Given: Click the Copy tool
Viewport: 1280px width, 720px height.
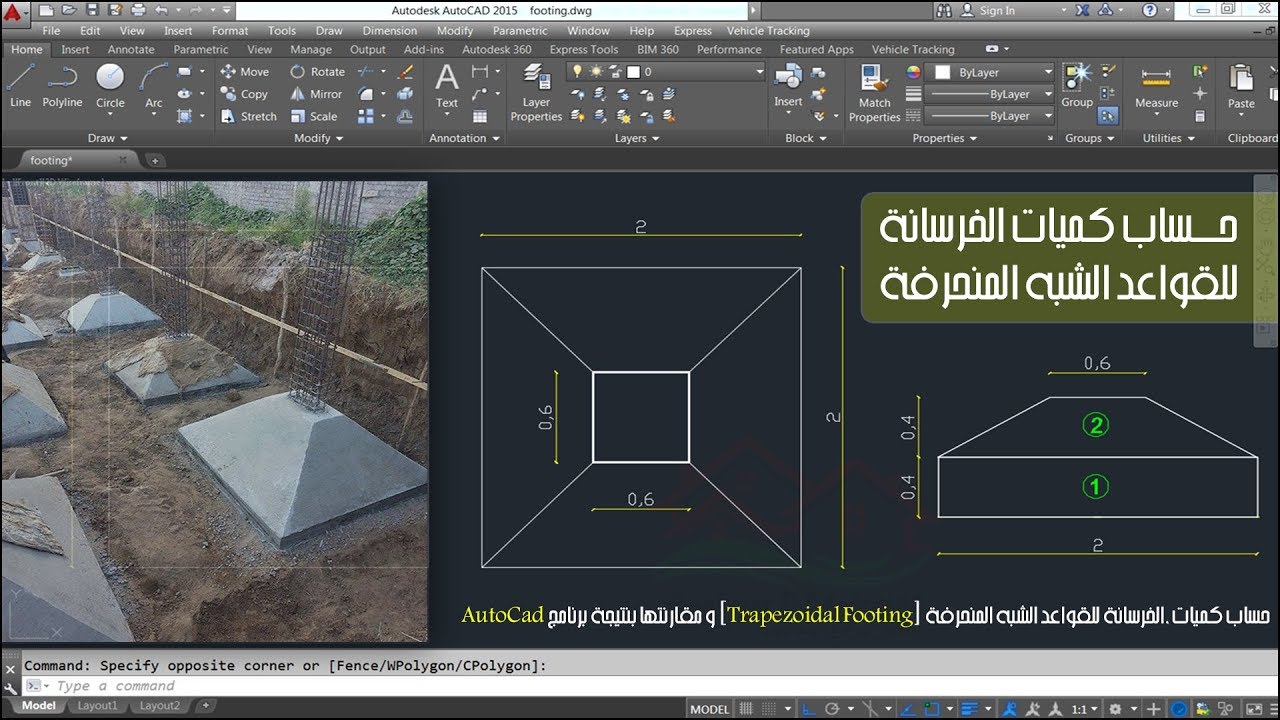Looking at the screenshot, I should point(245,94).
